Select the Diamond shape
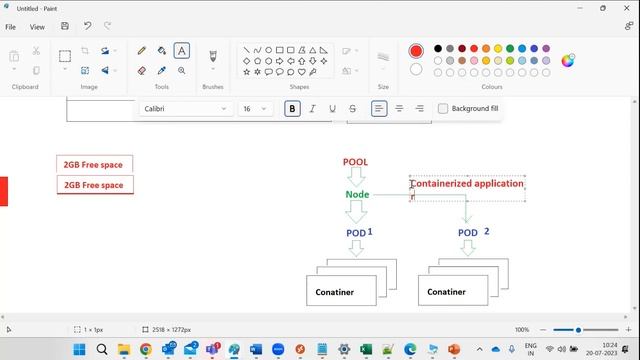Image resolution: width=640 pixels, height=360 pixels. tap(247, 61)
